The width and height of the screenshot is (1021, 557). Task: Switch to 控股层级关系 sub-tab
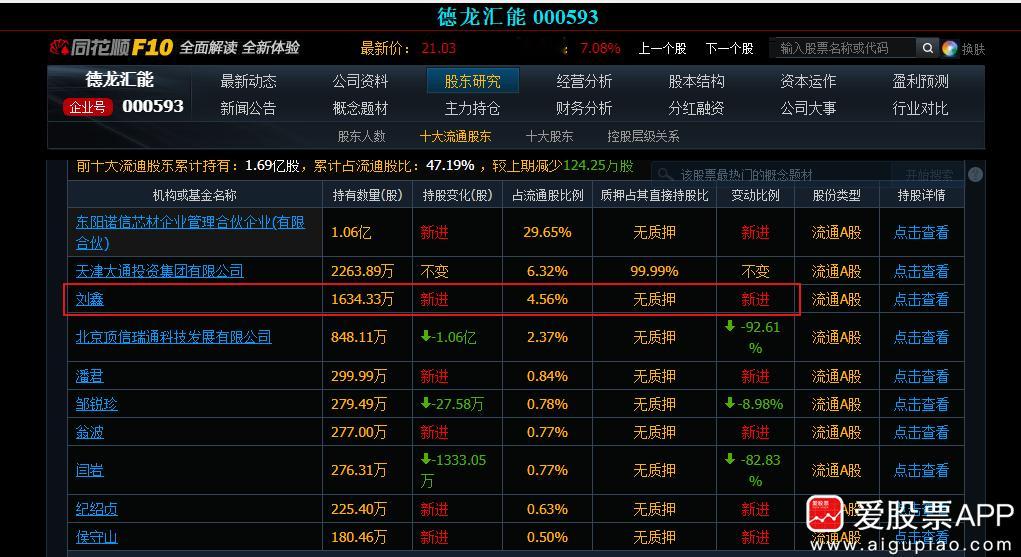tap(643, 136)
